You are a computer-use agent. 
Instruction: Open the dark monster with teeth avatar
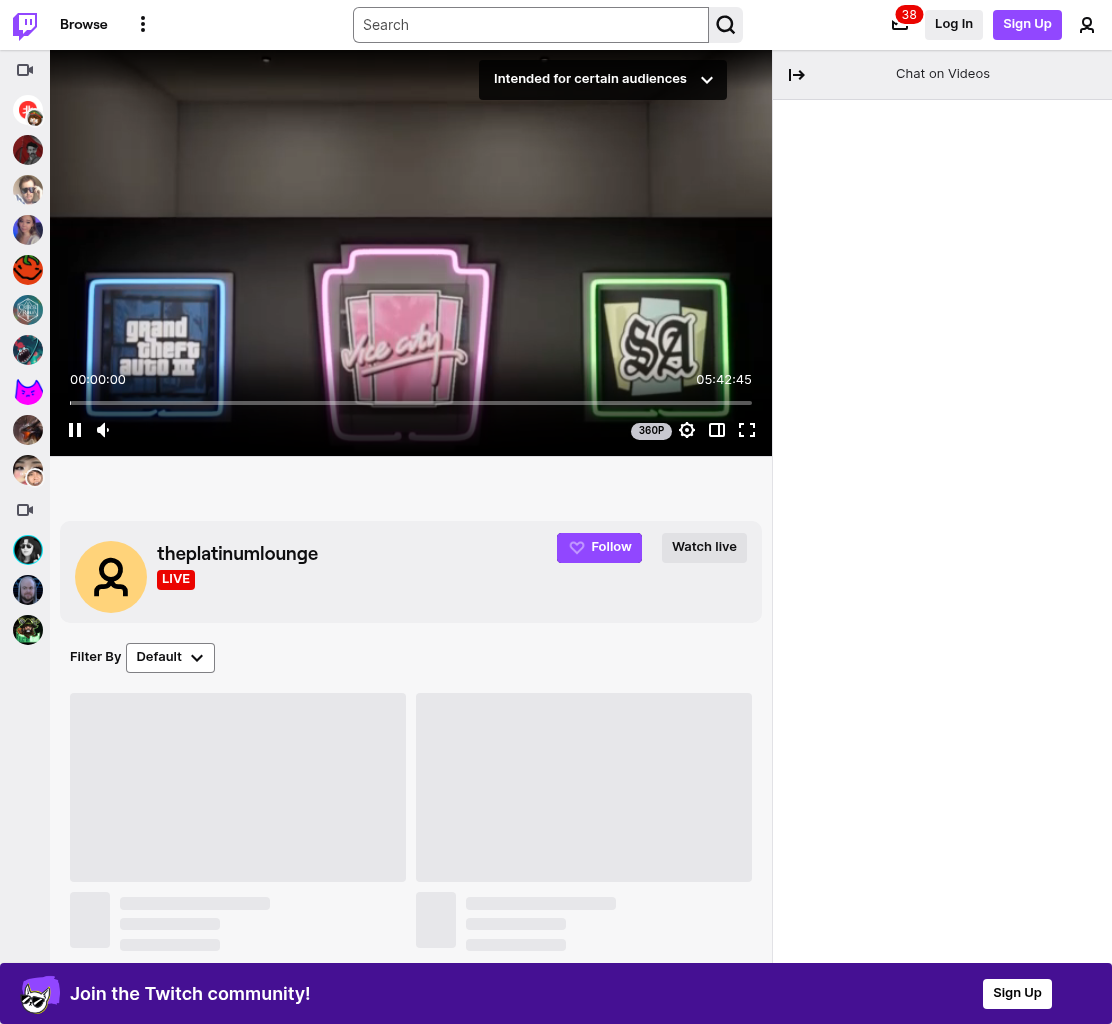[28, 350]
